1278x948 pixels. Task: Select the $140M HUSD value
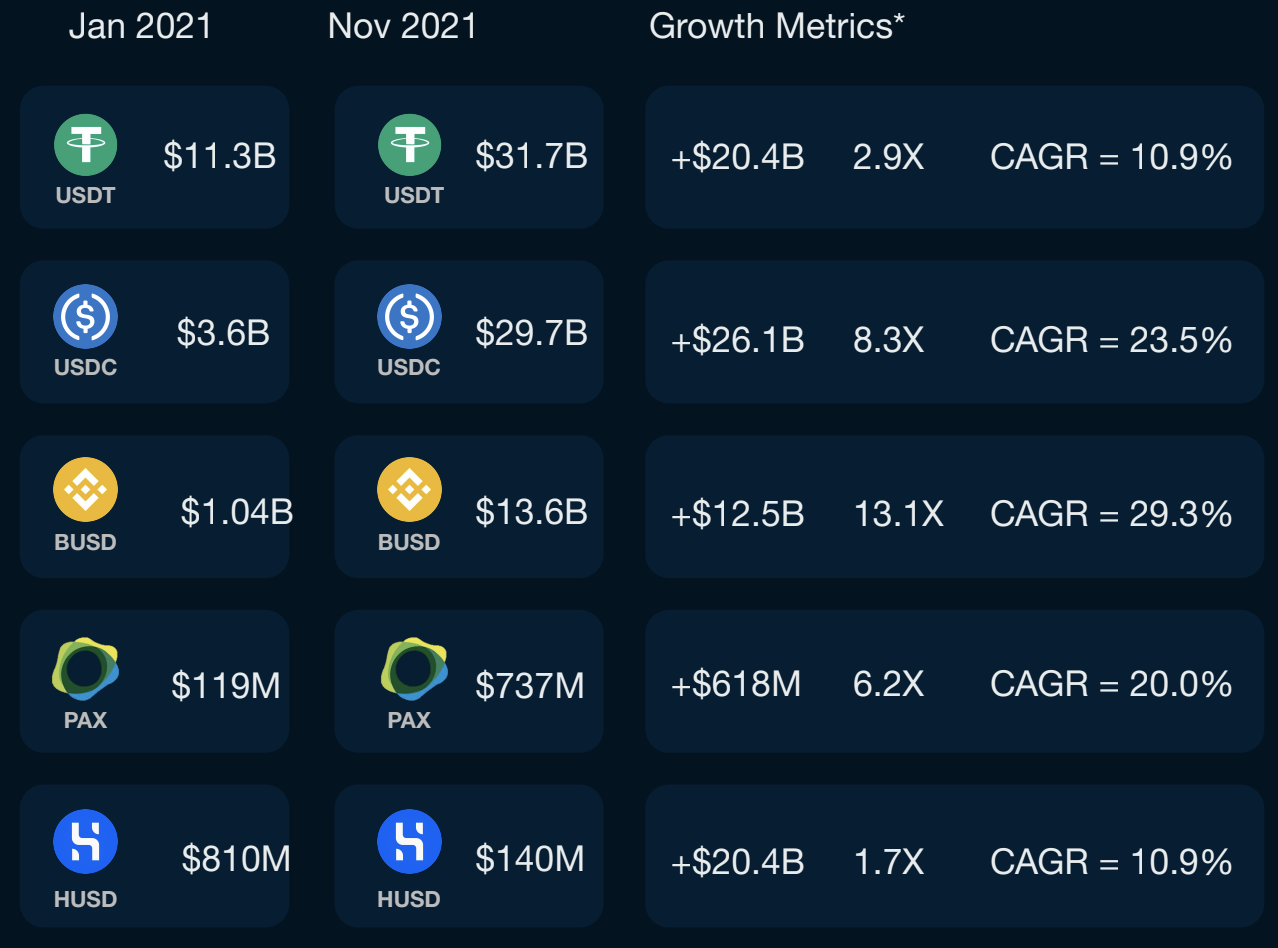click(x=530, y=859)
